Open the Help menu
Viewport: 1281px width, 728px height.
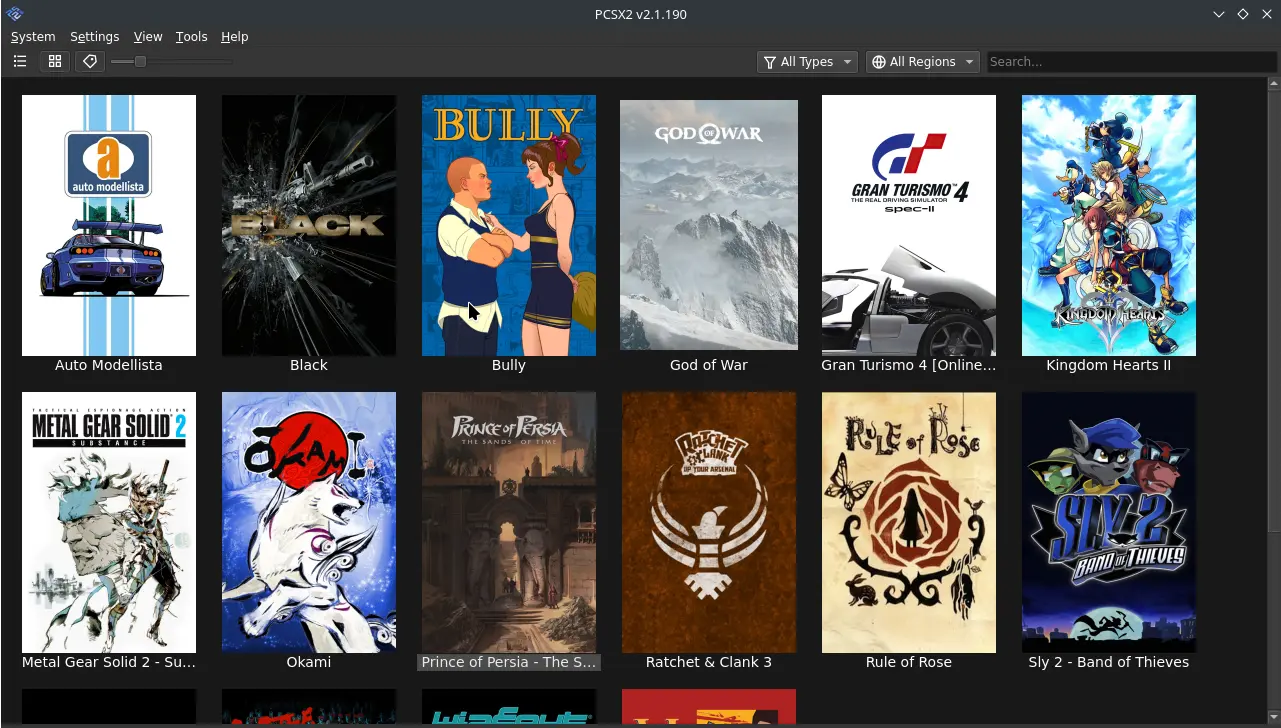(x=234, y=36)
